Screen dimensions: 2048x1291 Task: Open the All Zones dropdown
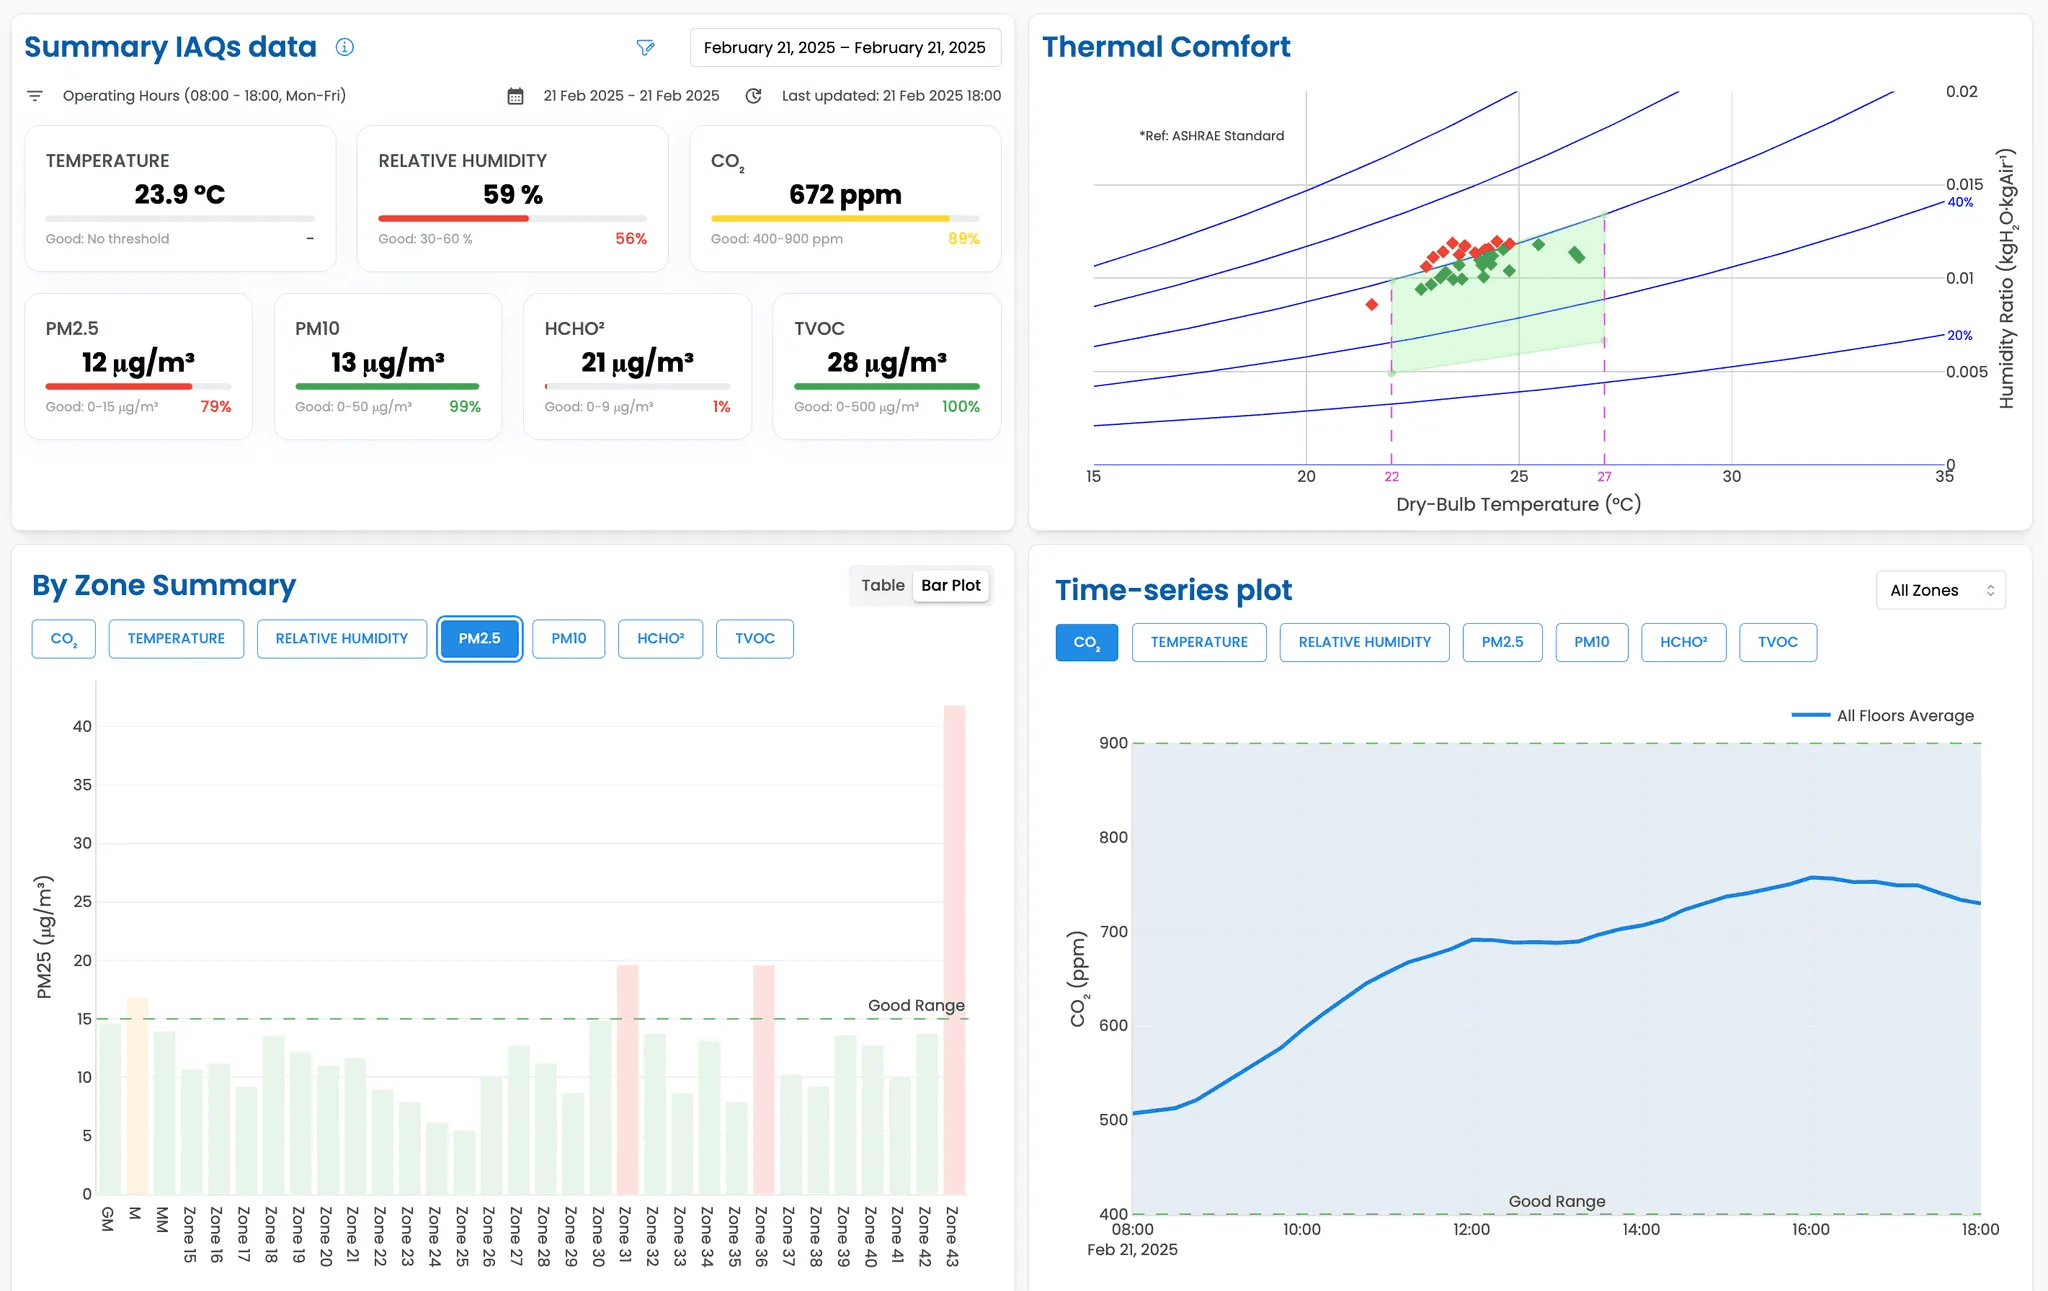[x=1939, y=590]
